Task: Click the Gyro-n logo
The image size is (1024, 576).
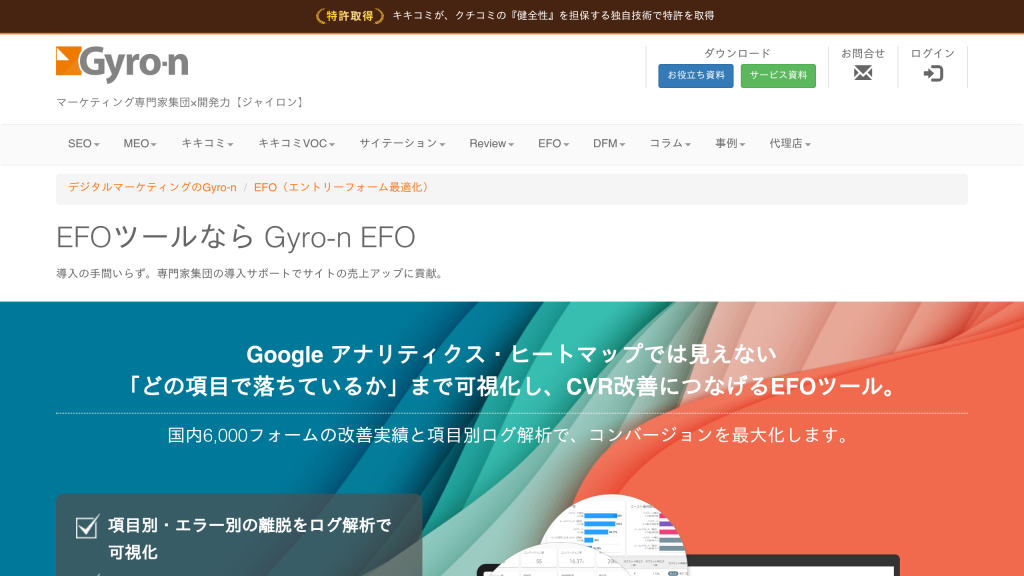Action: click(122, 64)
